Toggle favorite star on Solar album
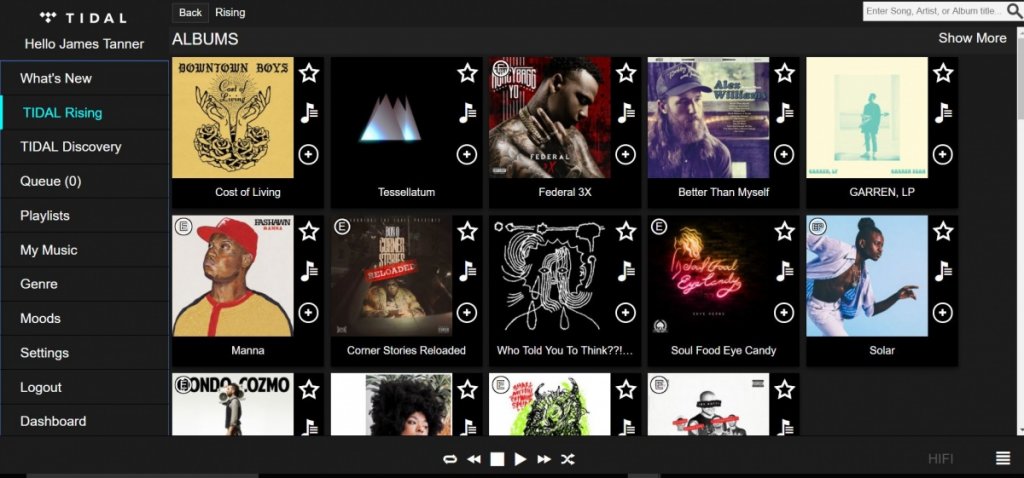Viewport: 1024px width, 478px height. pyautogui.click(x=942, y=231)
